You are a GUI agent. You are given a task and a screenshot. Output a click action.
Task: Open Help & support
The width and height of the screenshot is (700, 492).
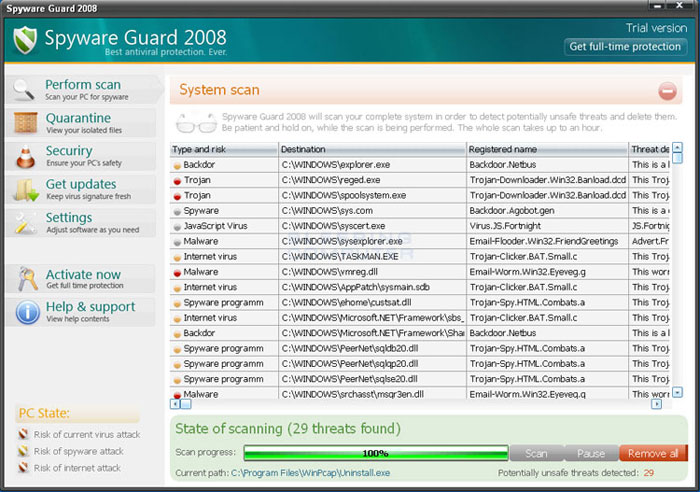tap(81, 312)
